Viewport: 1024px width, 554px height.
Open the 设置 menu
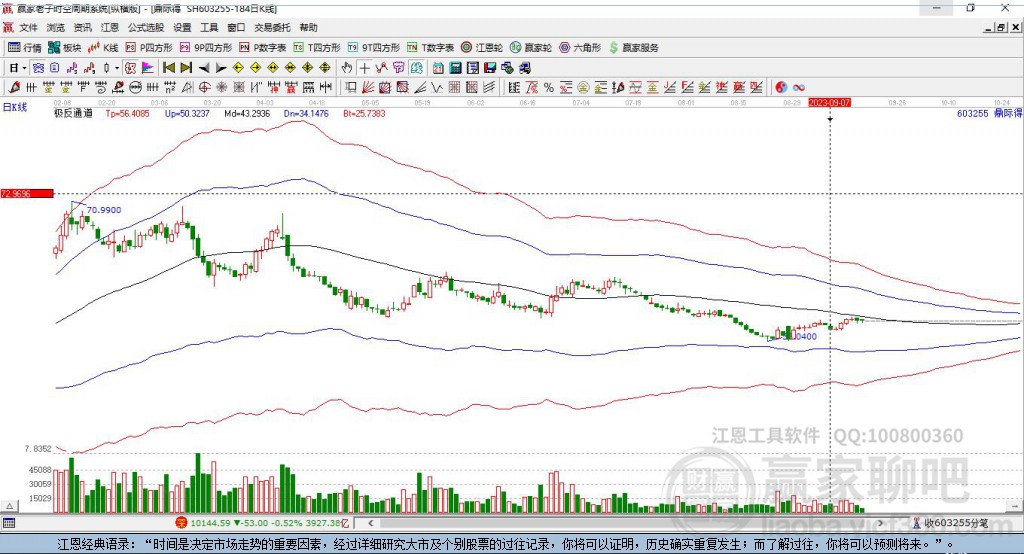coord(182,27)
